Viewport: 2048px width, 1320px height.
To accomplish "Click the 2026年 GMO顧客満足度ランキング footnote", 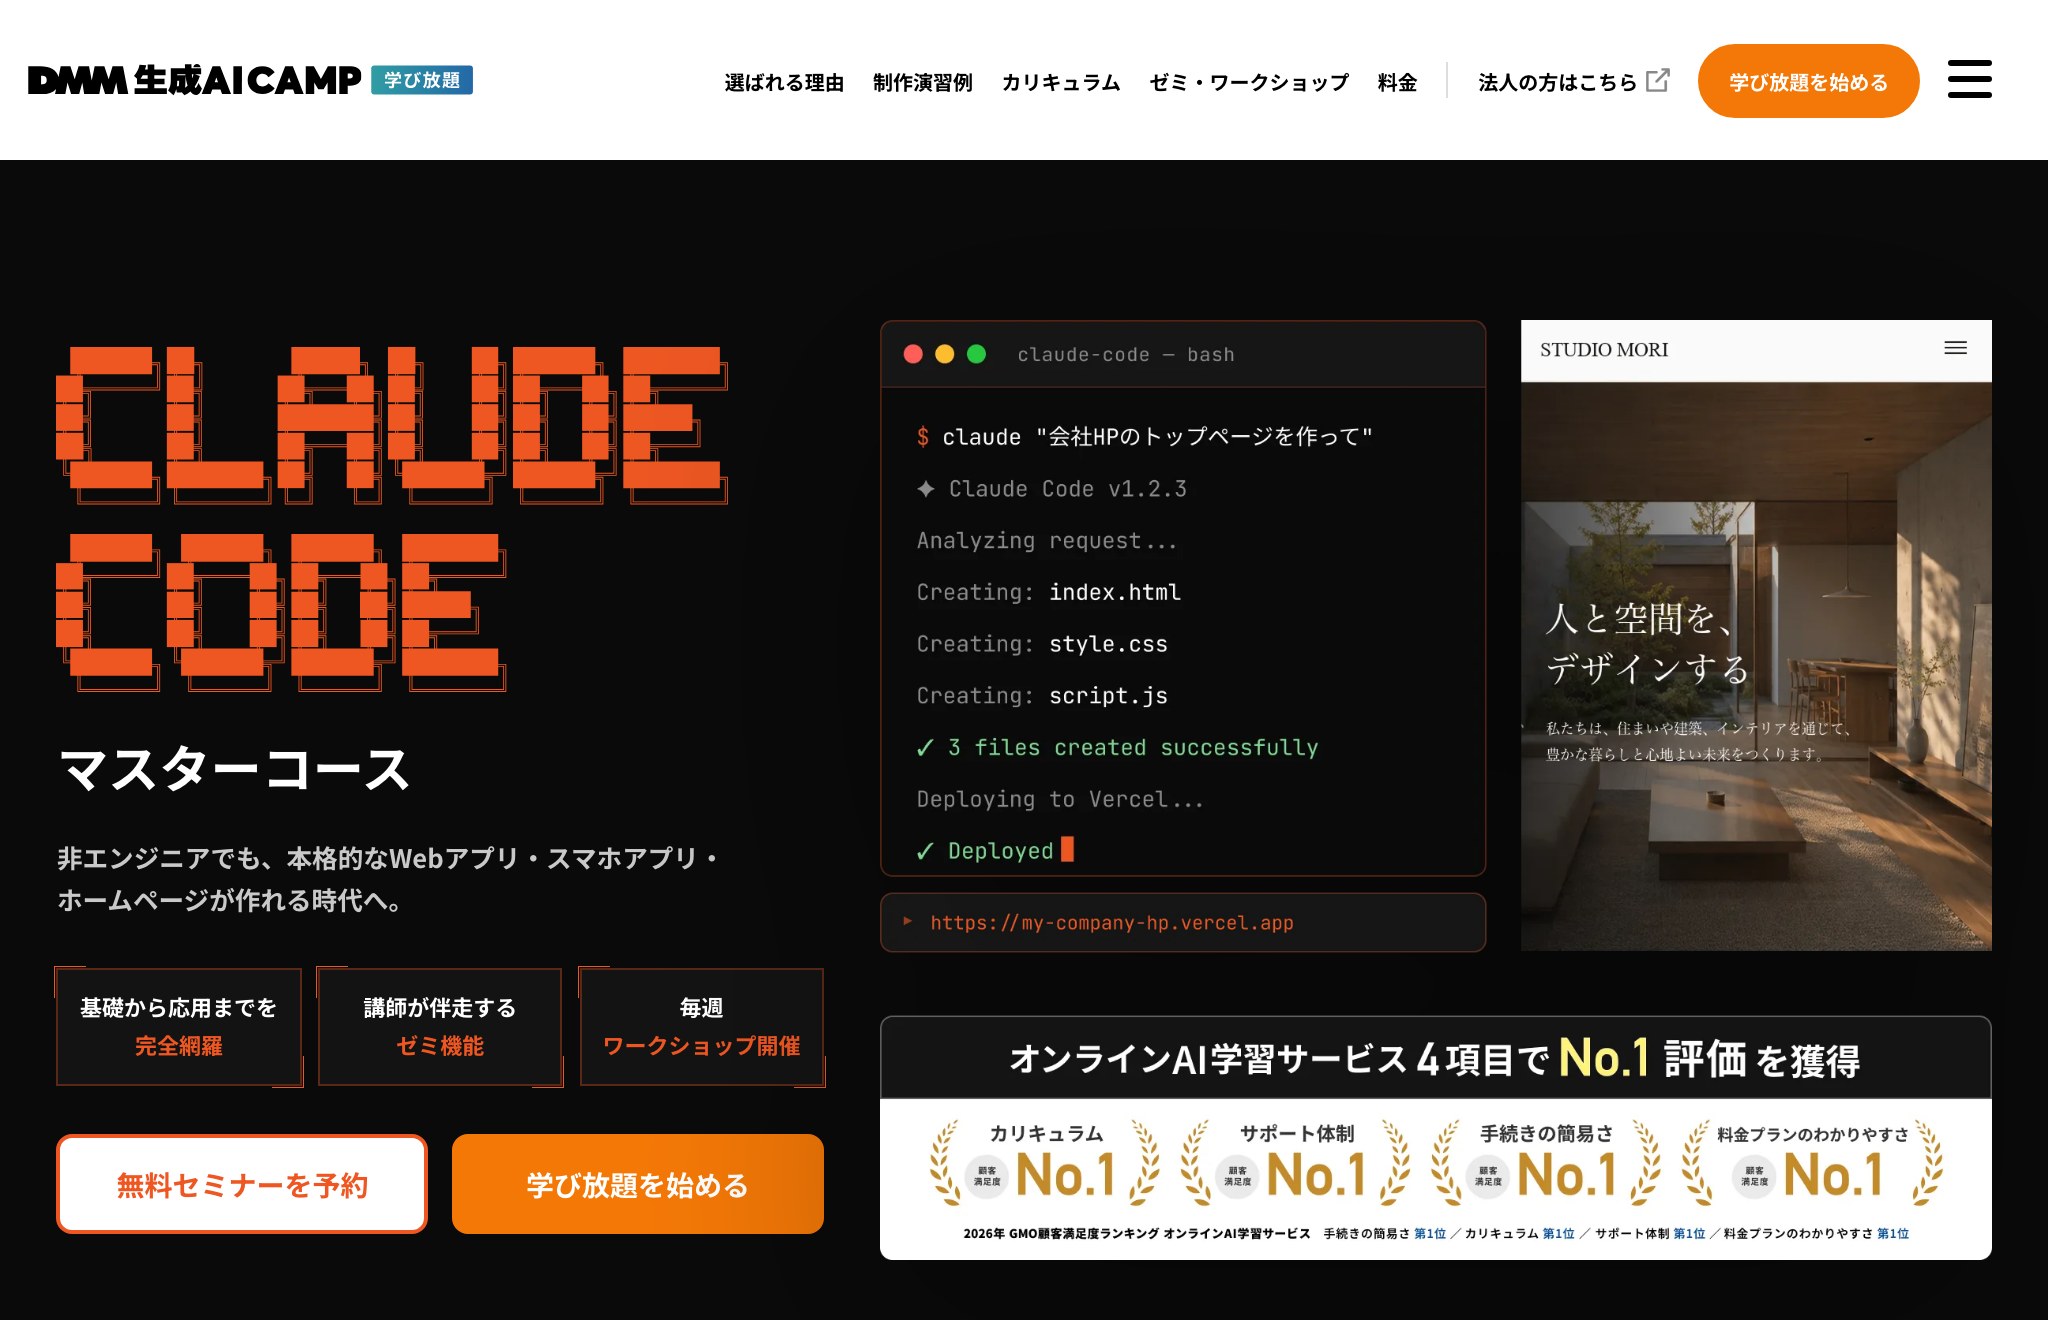I will click(1436, 1234).
